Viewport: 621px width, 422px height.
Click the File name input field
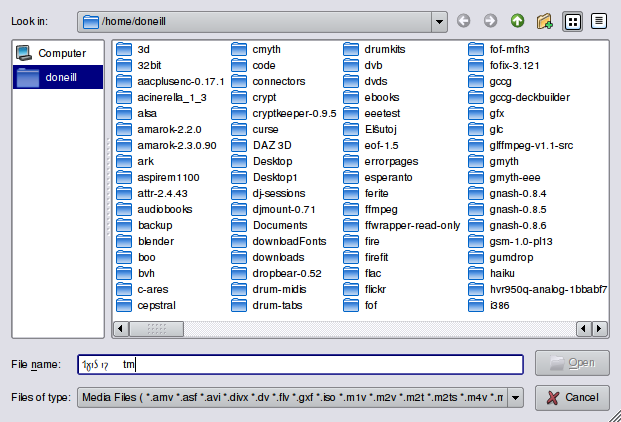tap(300, 364)
